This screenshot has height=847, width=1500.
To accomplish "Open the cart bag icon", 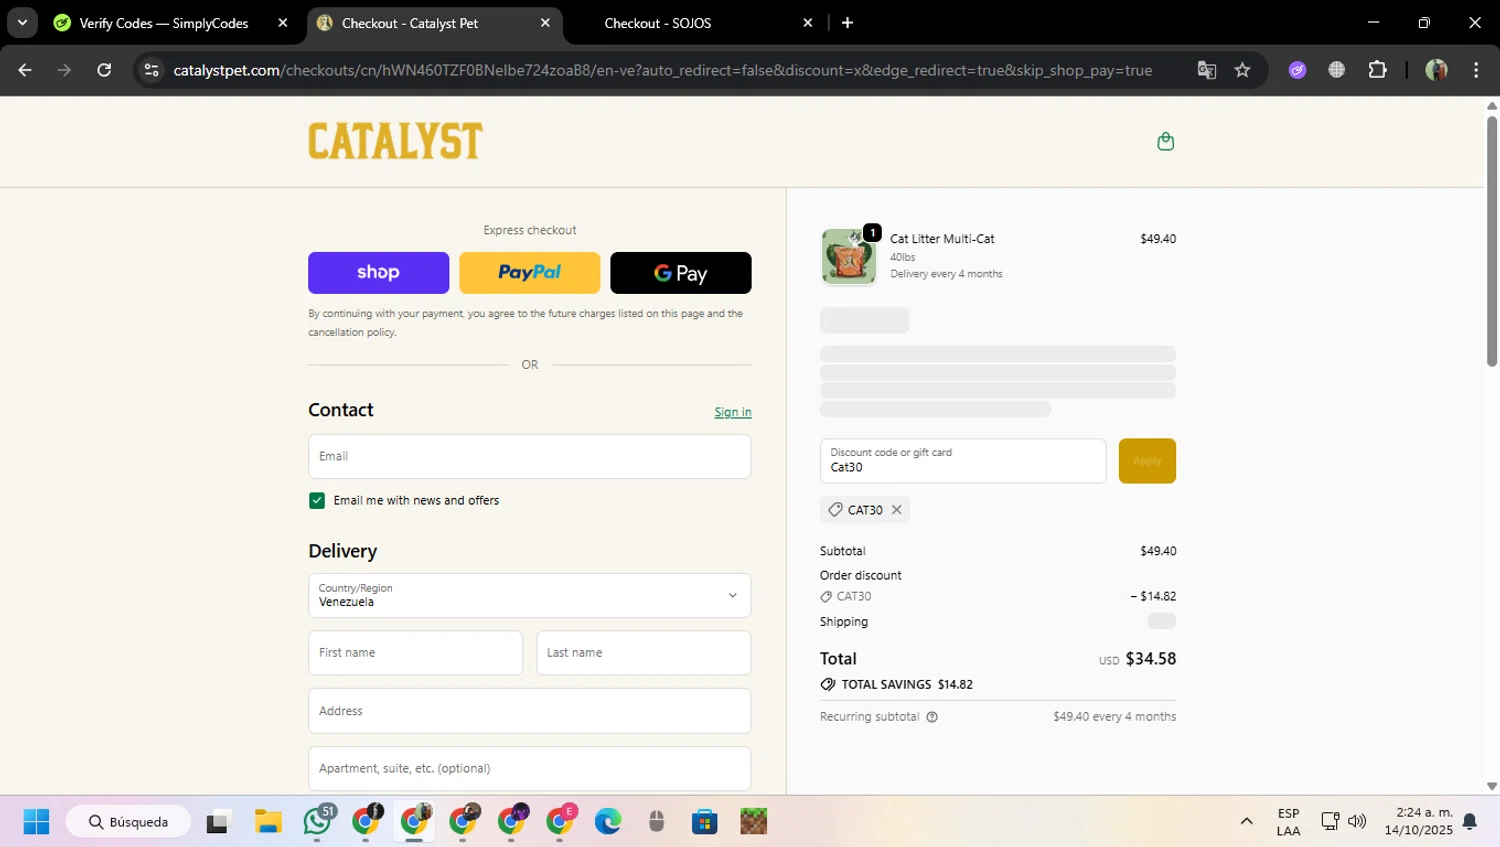I will pos(1165,141).
